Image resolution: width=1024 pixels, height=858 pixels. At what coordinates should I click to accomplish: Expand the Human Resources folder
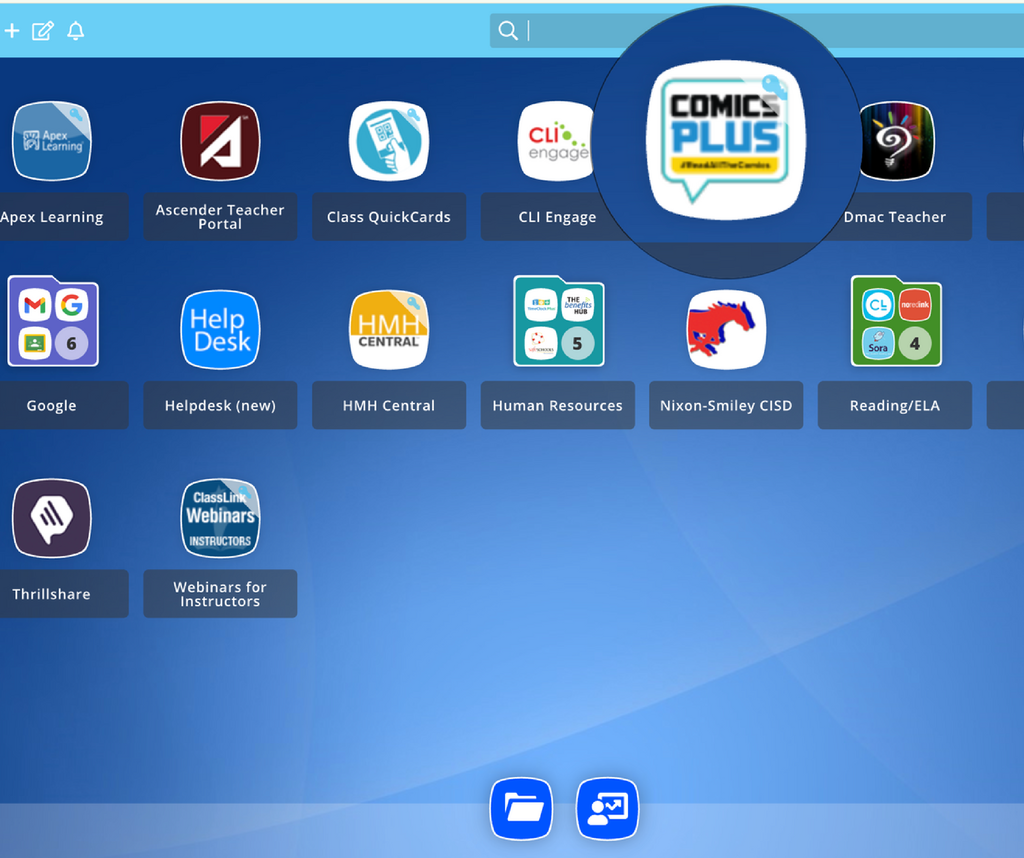coord(558,323)
